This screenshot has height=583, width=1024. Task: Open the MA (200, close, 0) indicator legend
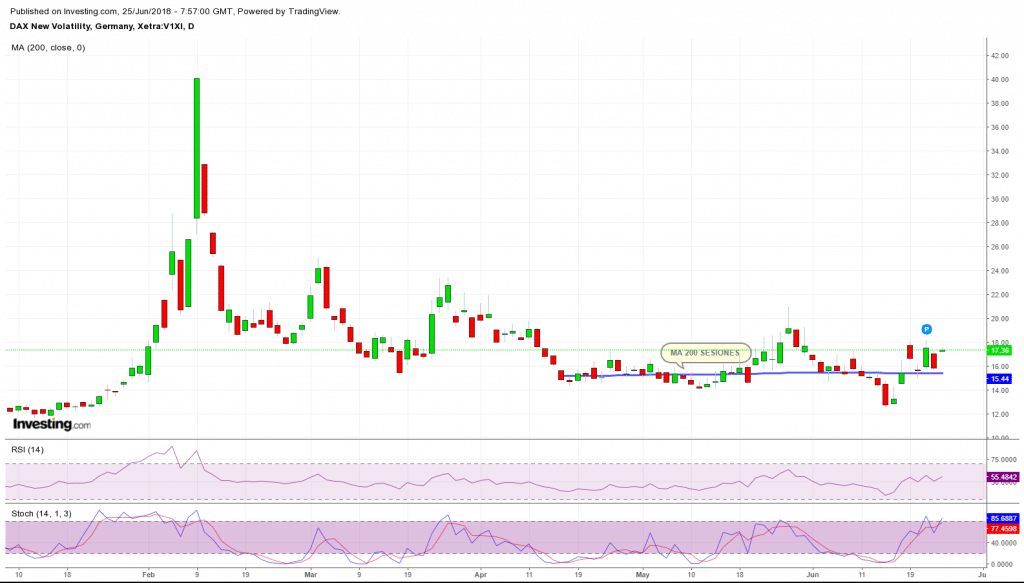coord(48,47)
